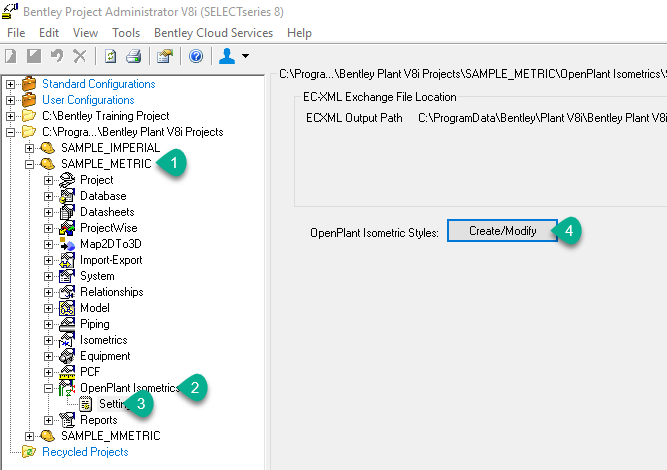Viewport: 667px width, 470px height.
Task: Open the Bentley Cloud Services menu
Action: (x=214, y=33)
